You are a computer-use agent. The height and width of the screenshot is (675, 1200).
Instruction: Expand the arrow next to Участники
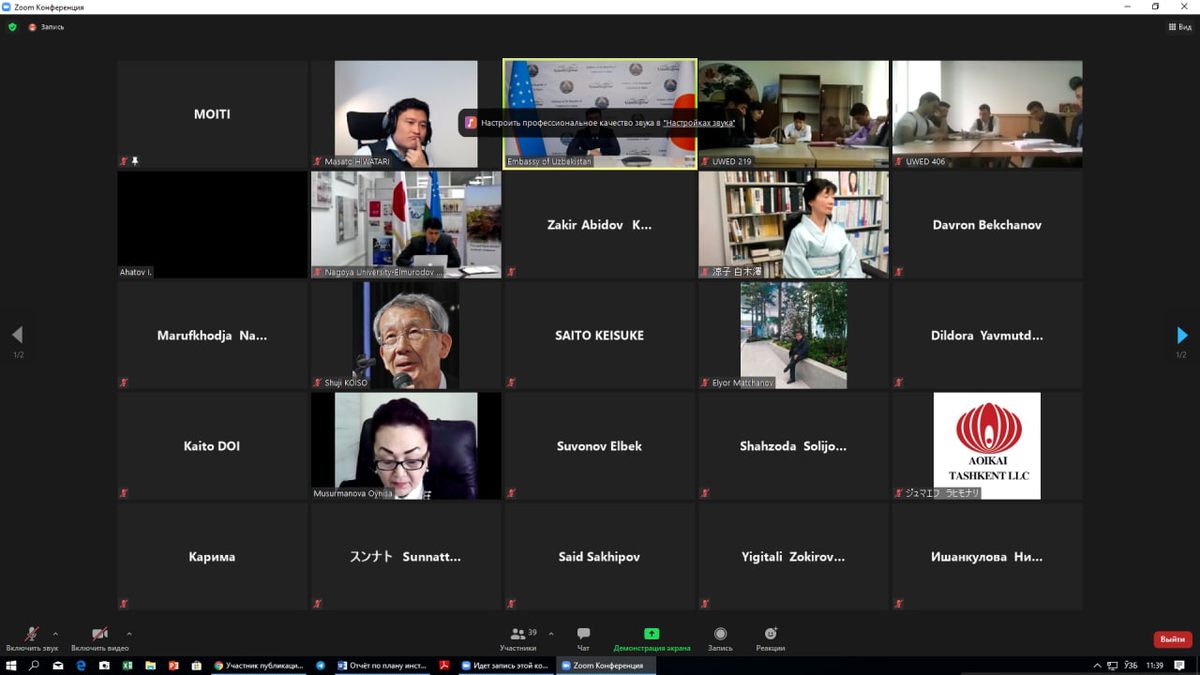point(551,633)
